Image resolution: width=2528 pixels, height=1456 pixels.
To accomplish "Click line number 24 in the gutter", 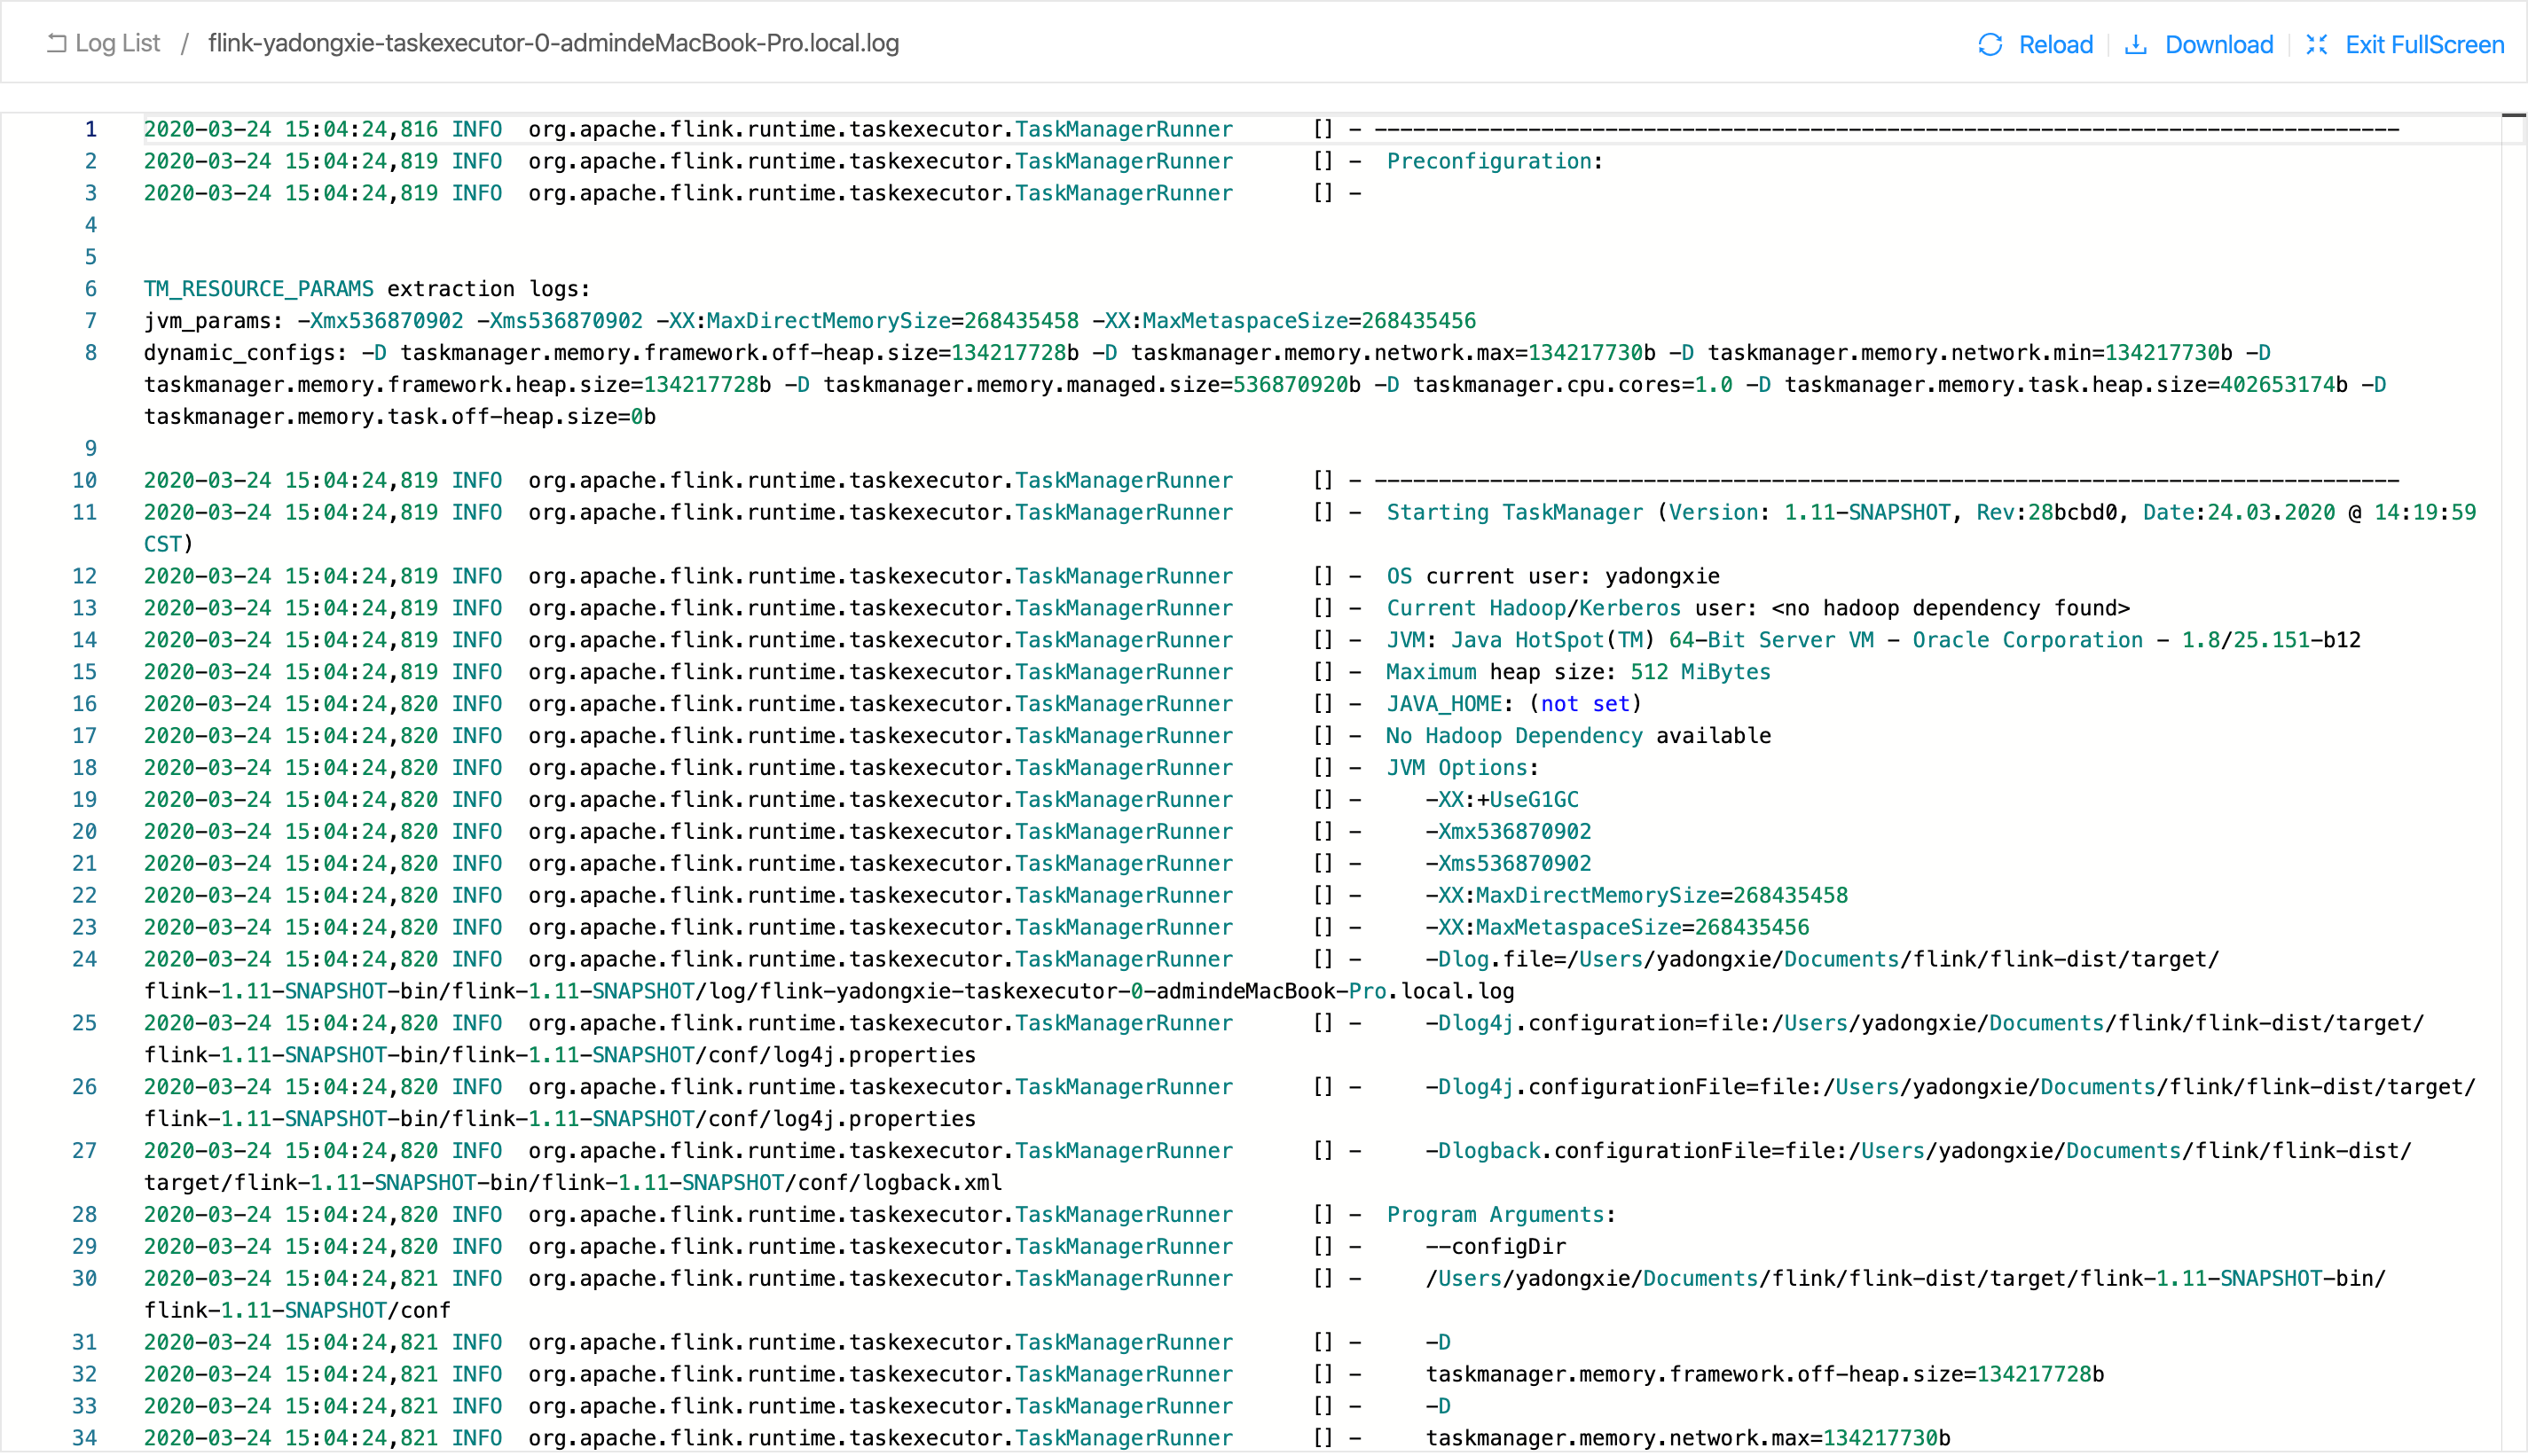I will coord(85,959).
